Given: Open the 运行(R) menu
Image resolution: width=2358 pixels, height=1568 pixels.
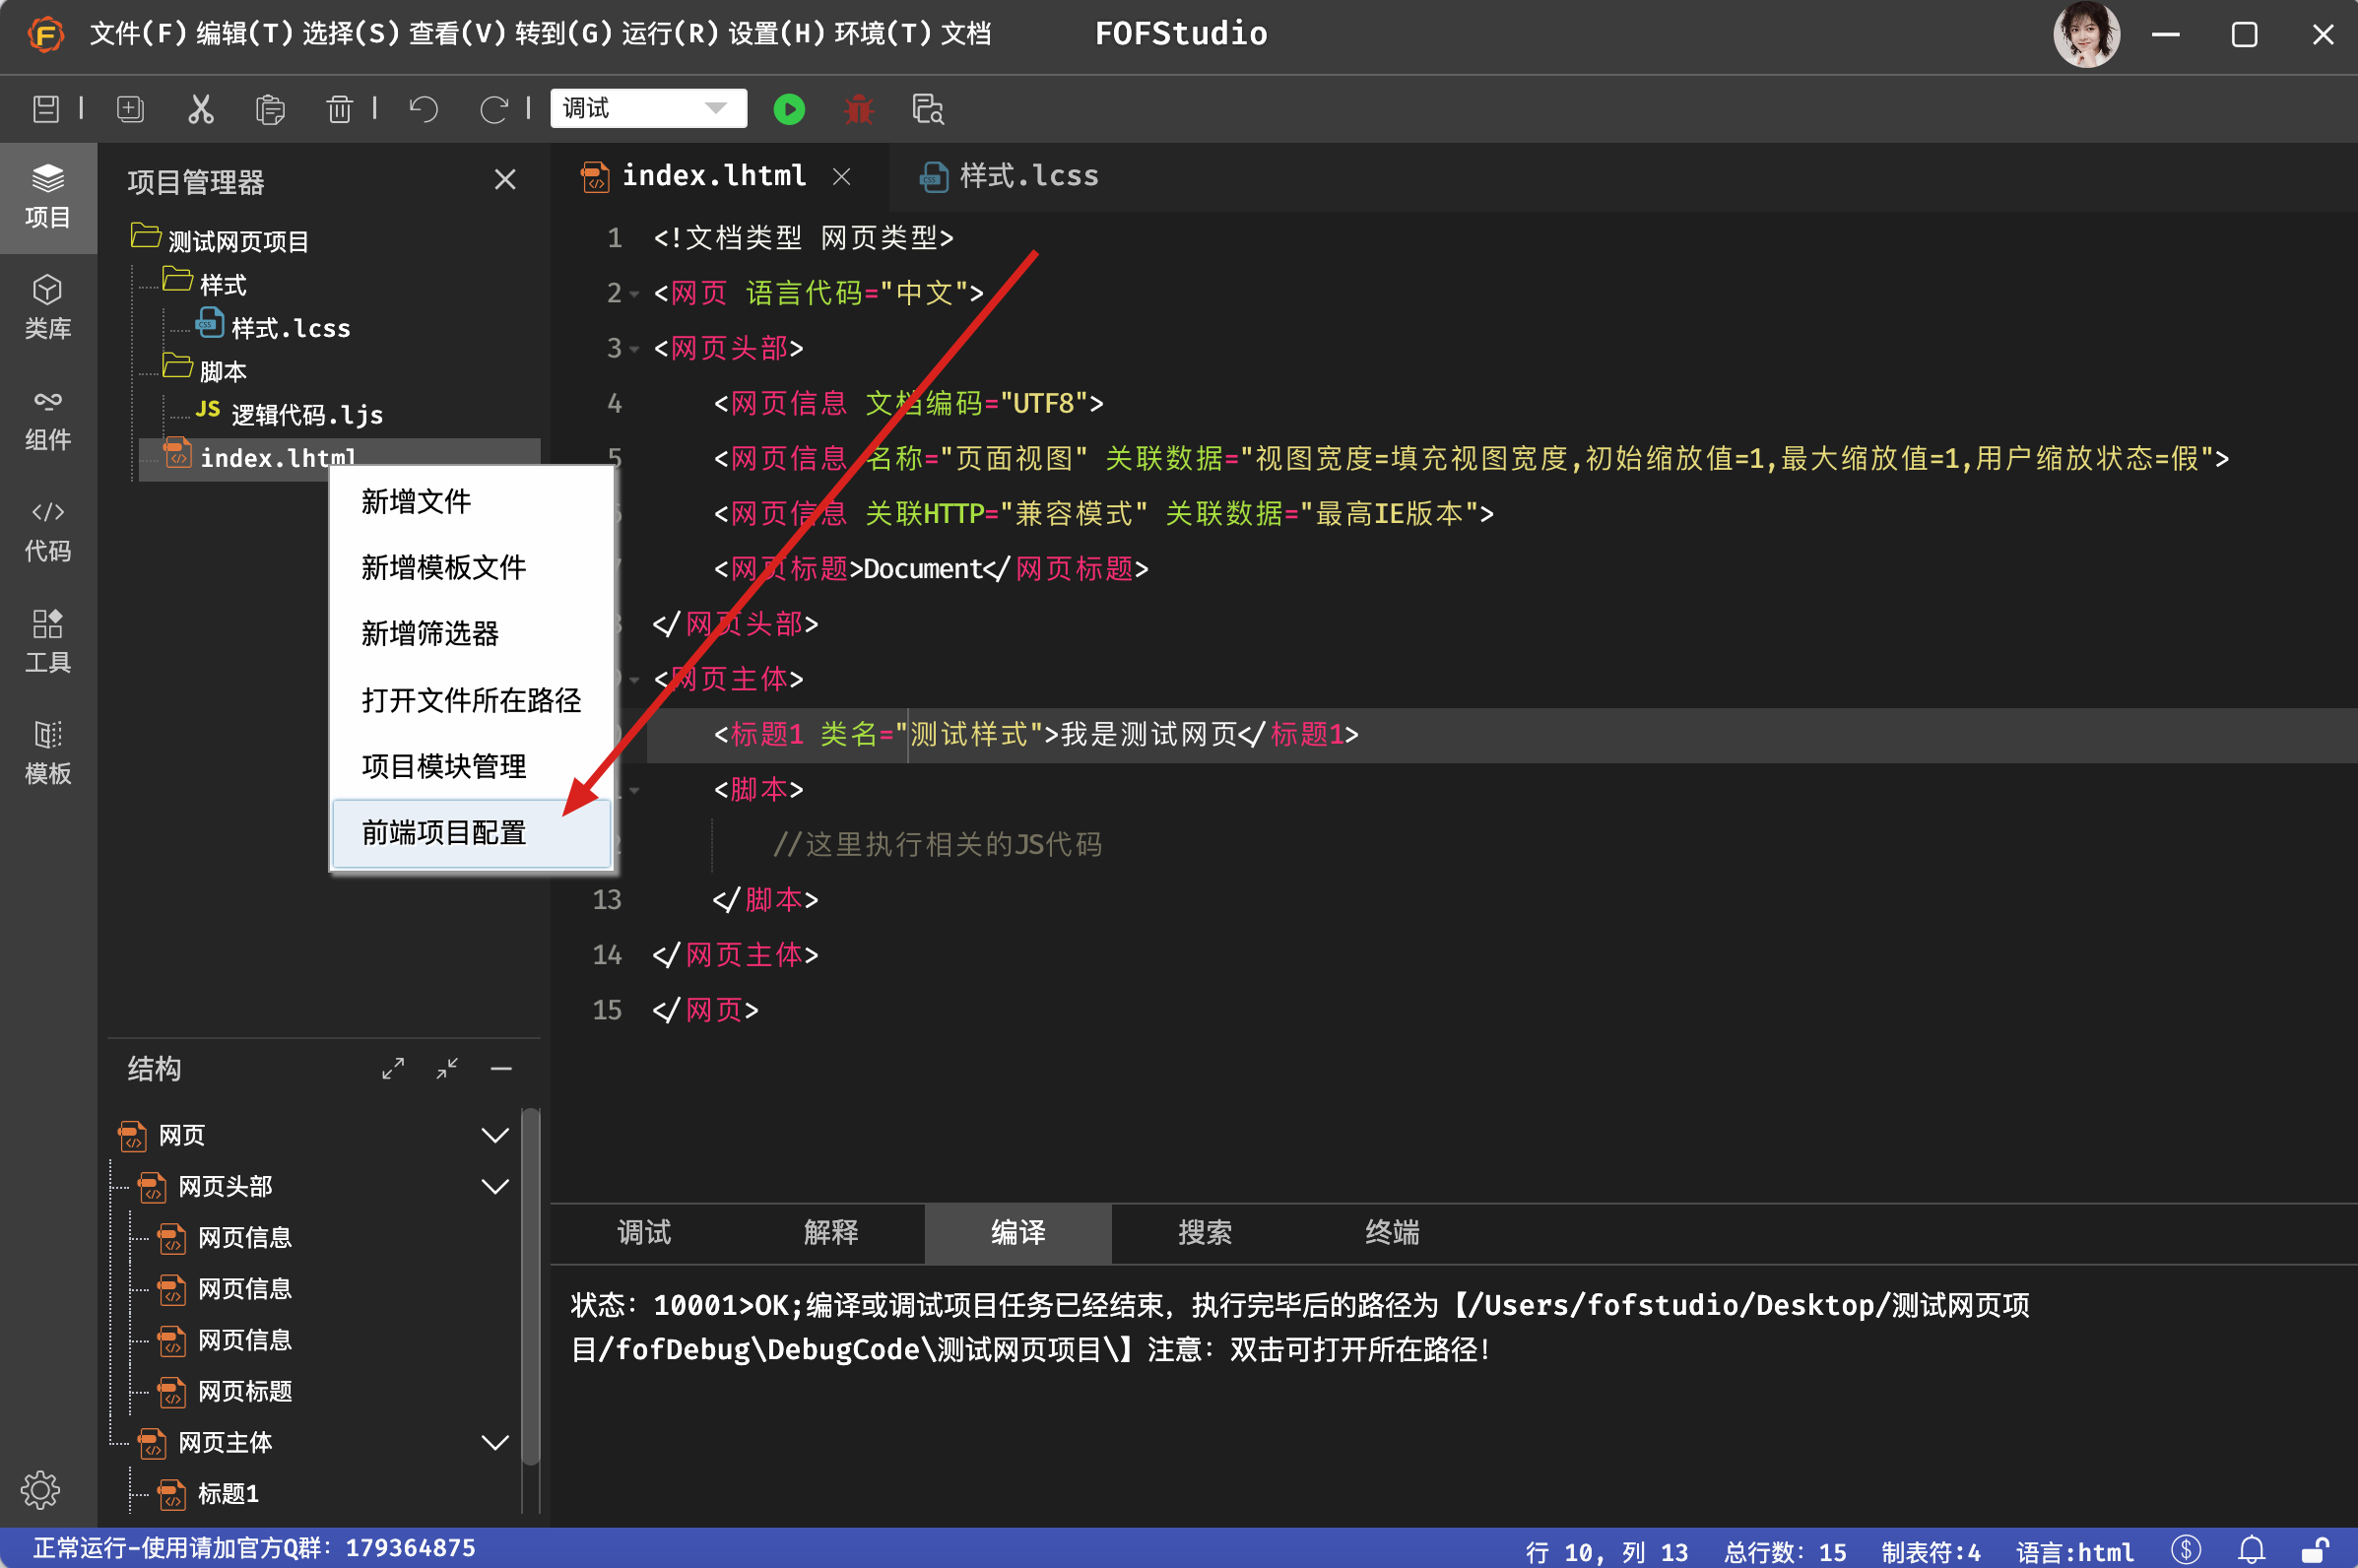Looking at the screenshot, I should coord(670,34).
